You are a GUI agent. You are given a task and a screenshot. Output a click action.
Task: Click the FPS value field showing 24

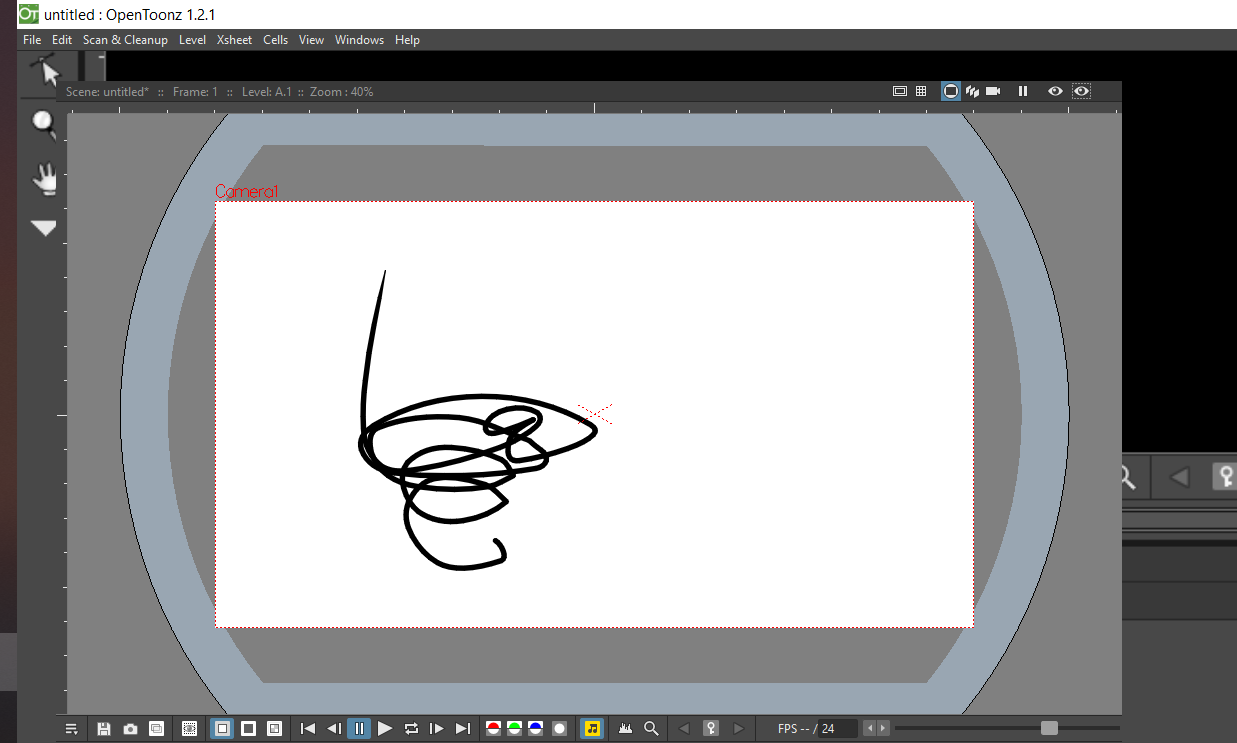pyautogui.click(x=838, y=729)
